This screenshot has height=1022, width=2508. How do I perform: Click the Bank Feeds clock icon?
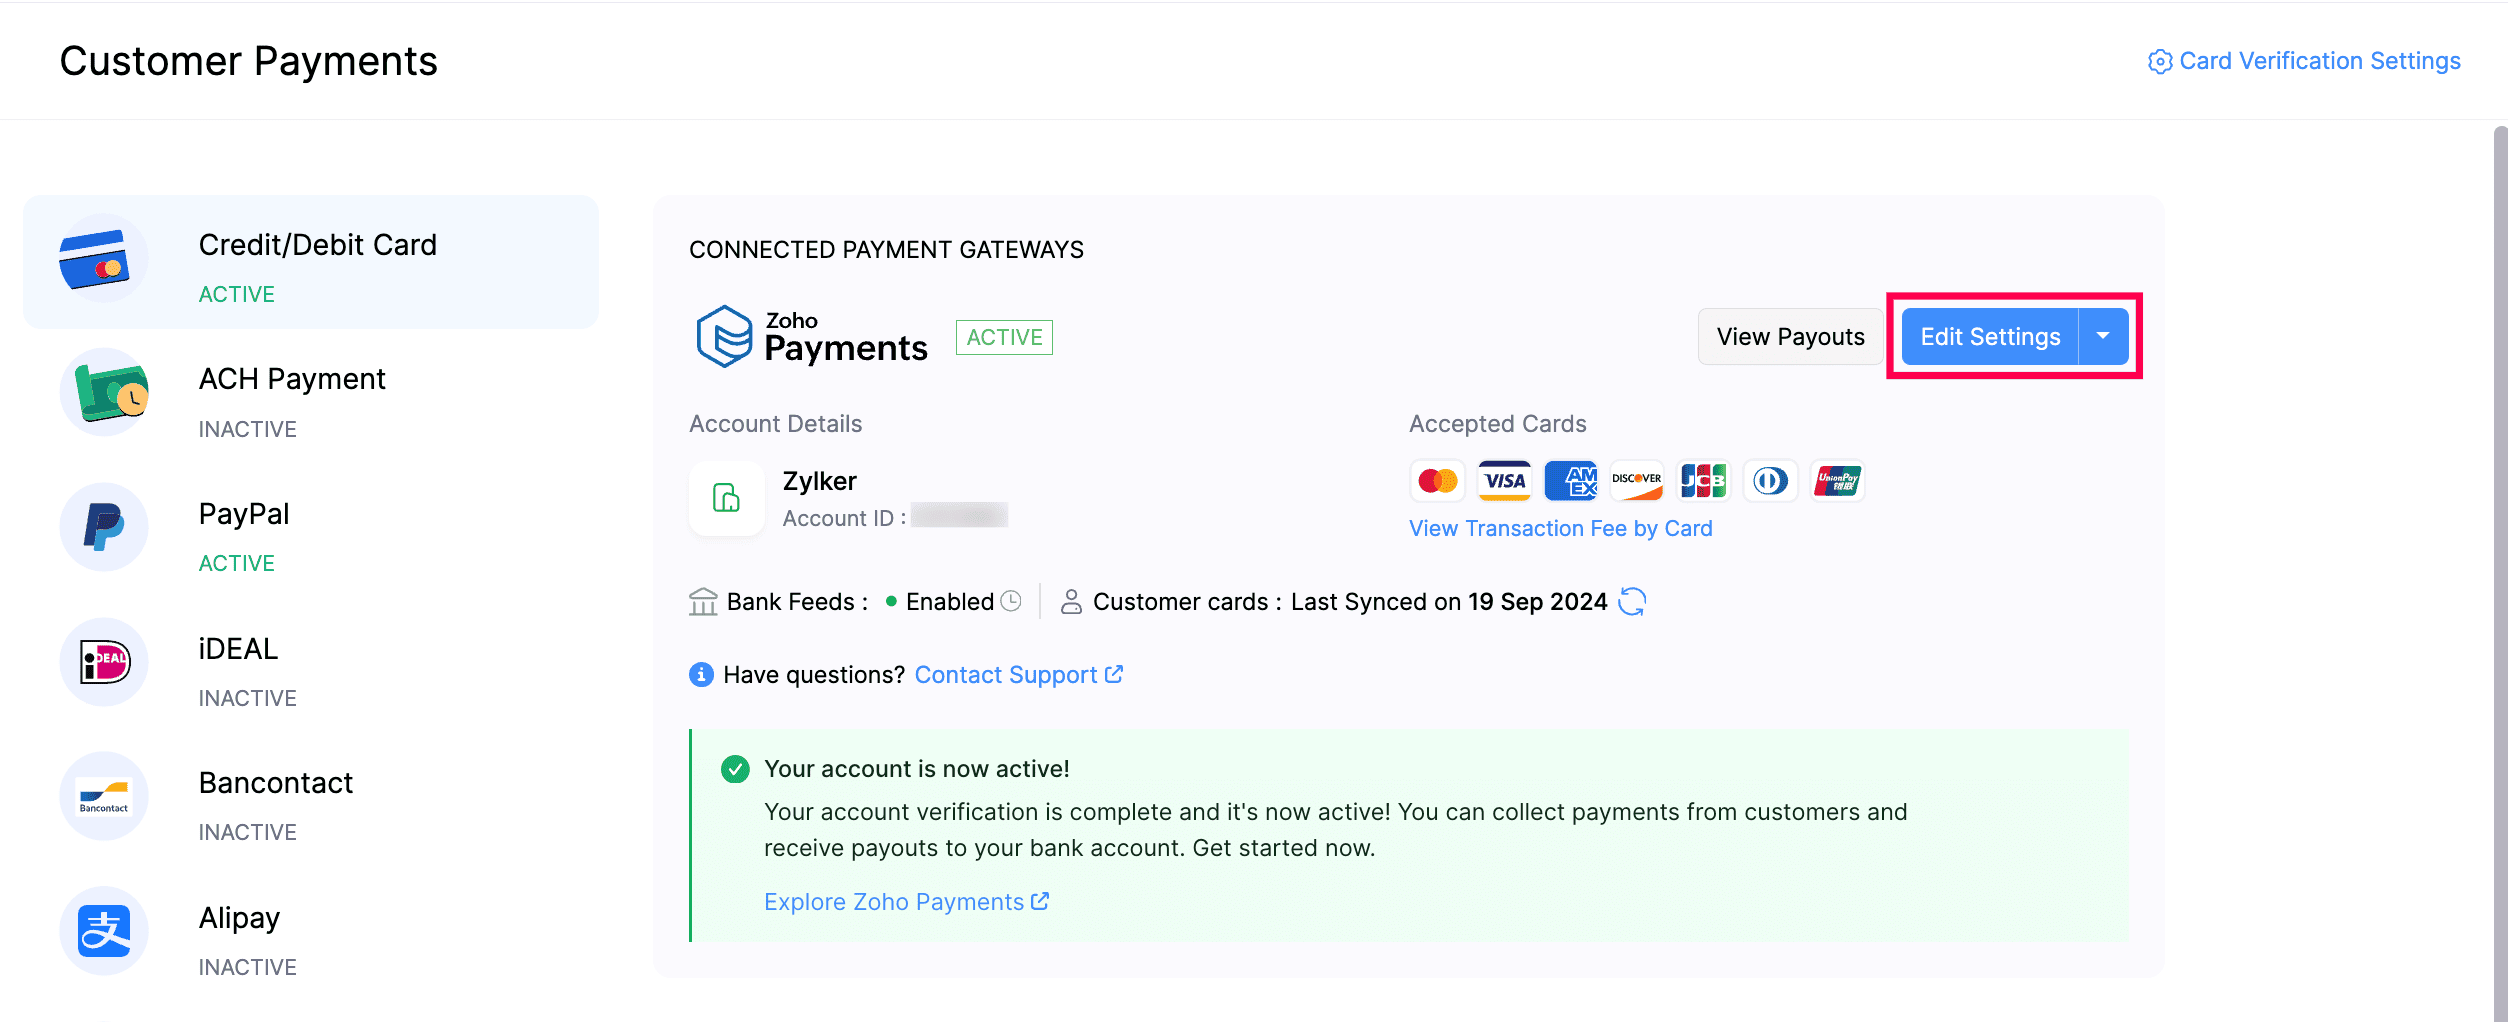click(x=1011, y=601)
